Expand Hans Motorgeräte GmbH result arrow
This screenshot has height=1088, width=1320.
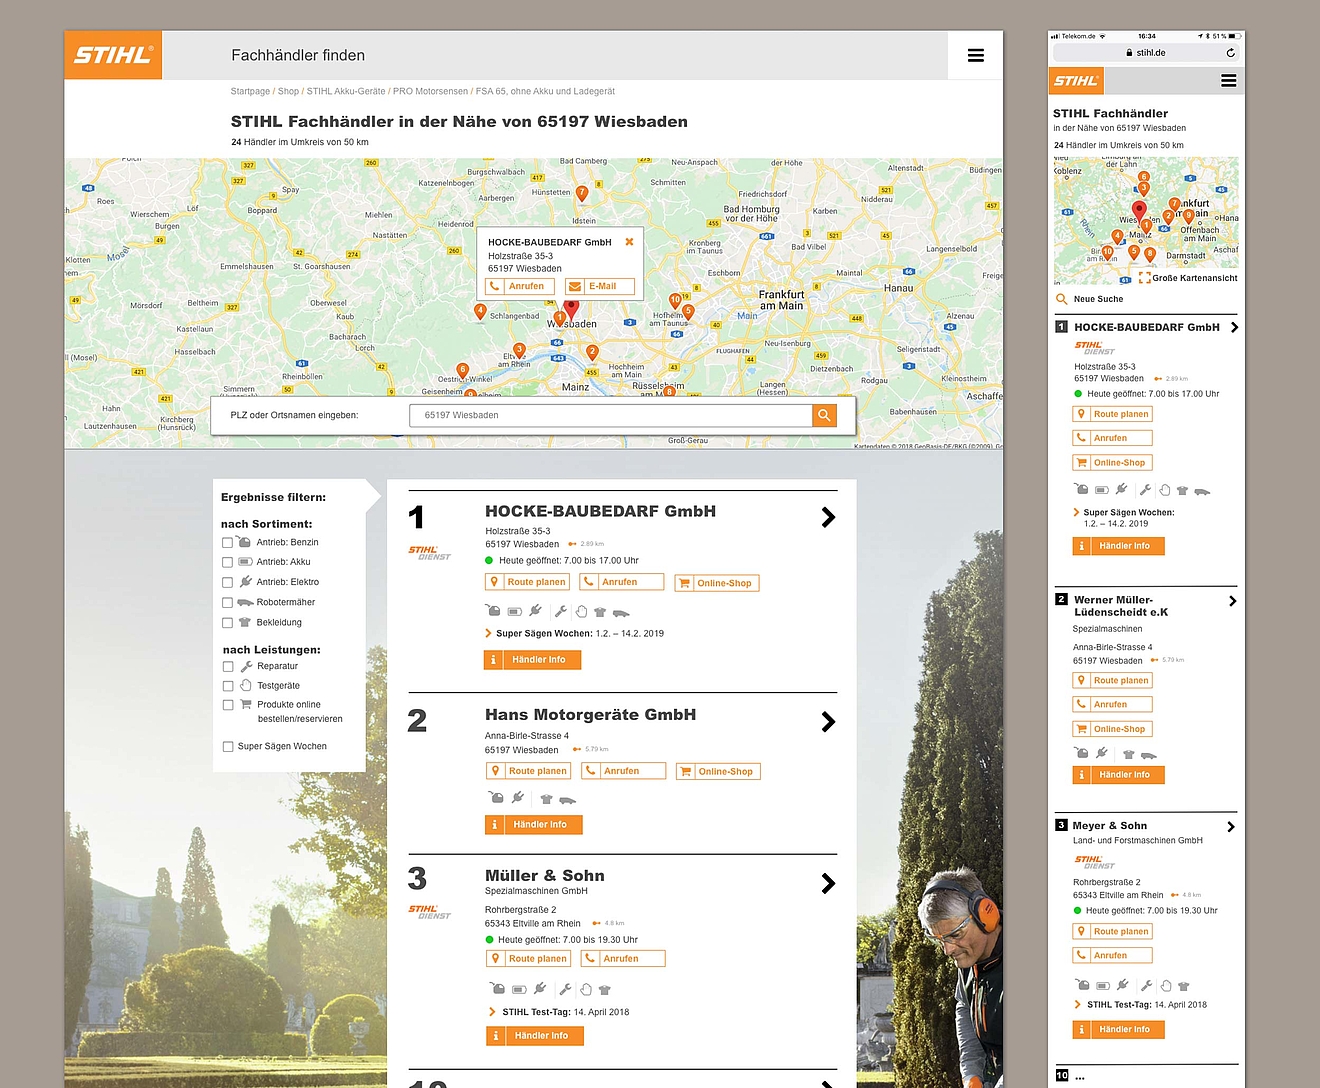[828, 722]
